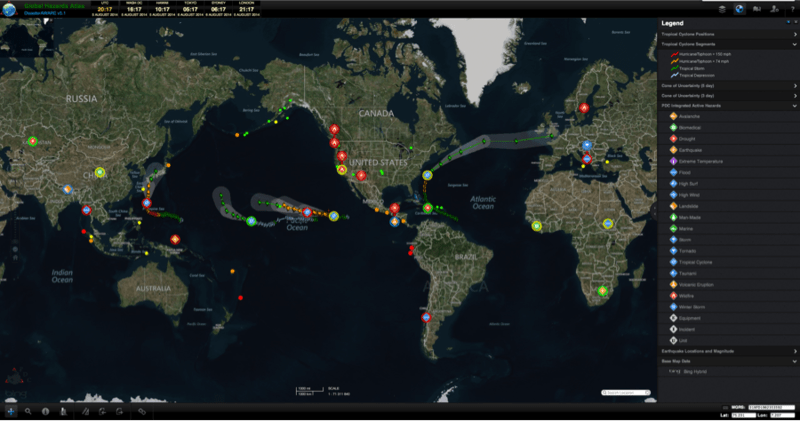Click the globe Legend icon
This screenshot has height=421, width=800.
[x=739, y=9]
